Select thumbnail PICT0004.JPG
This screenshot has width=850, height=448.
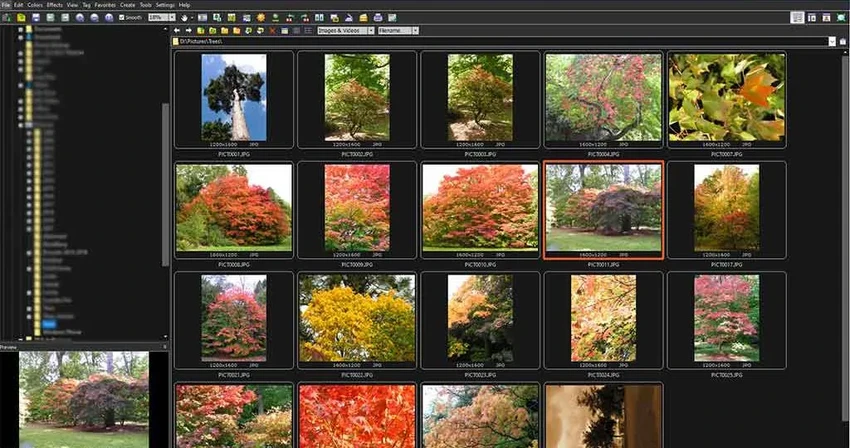click(603, 98)
